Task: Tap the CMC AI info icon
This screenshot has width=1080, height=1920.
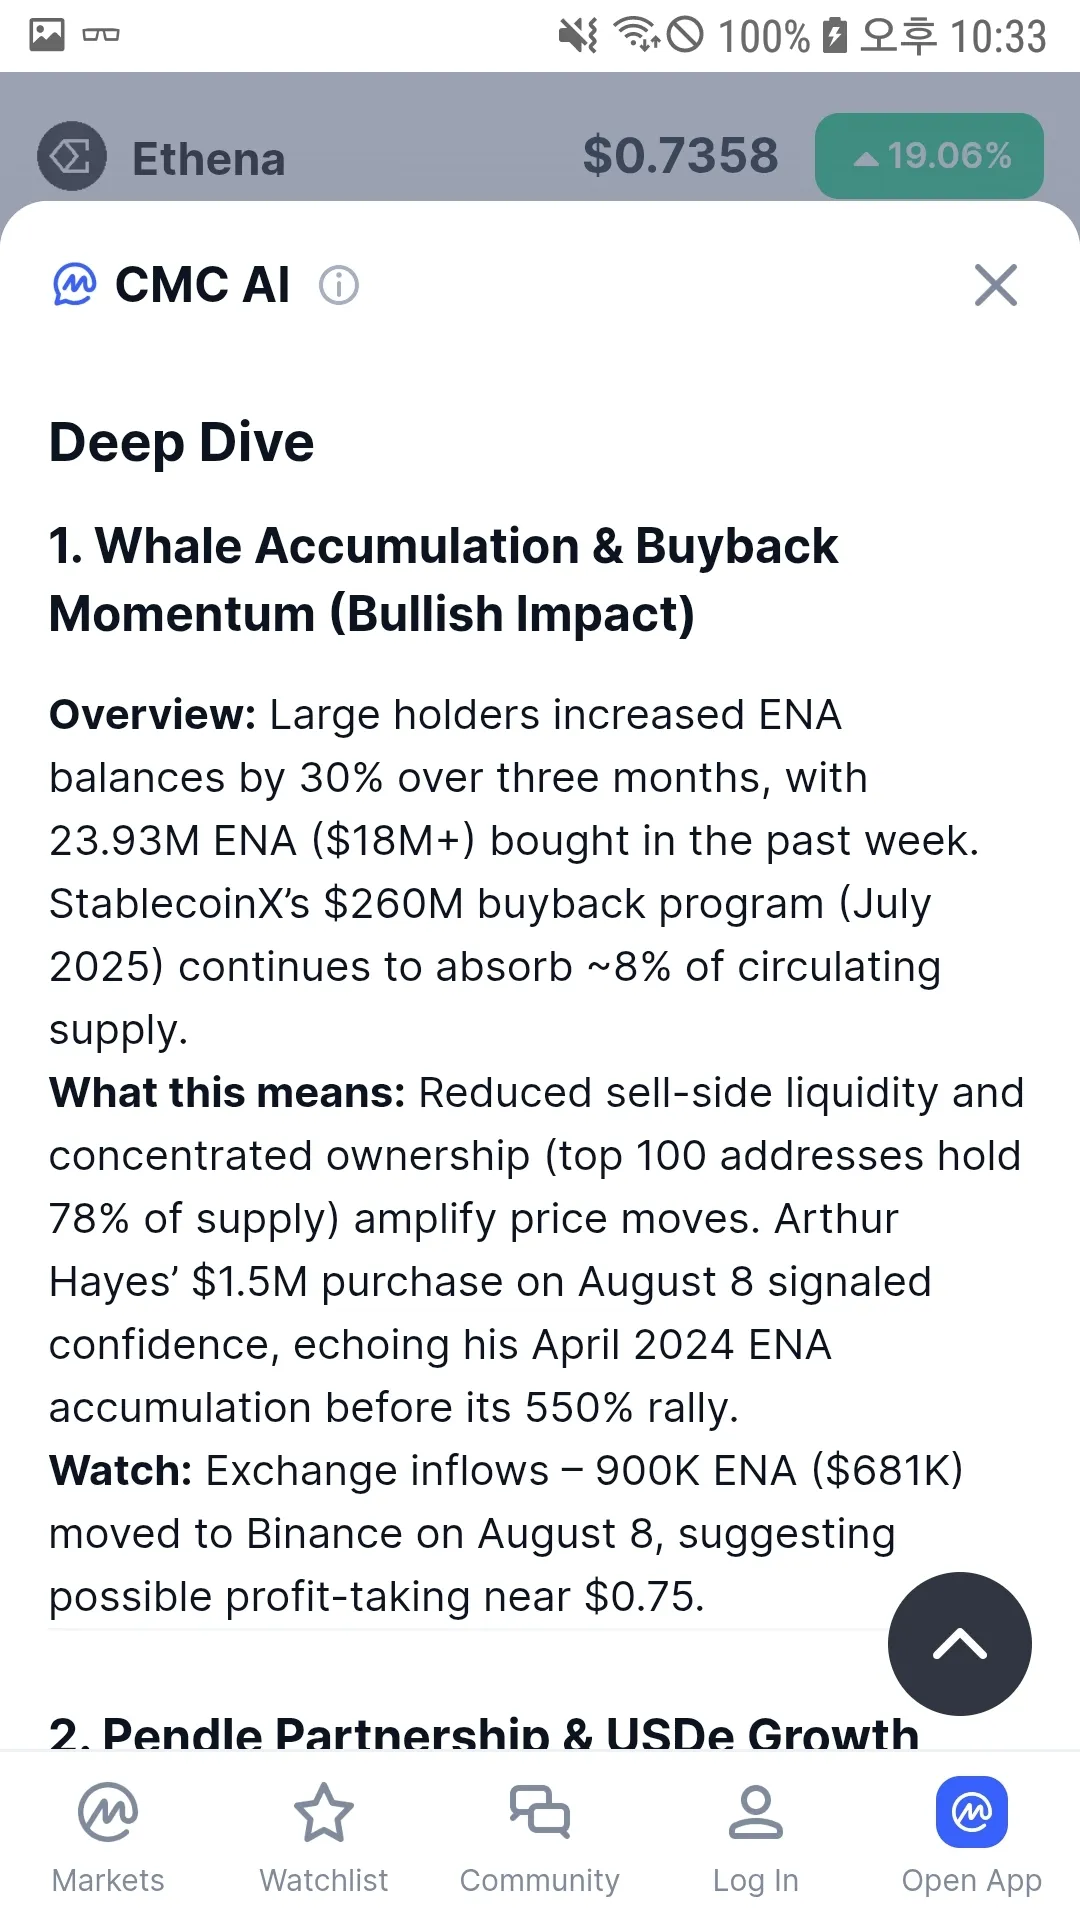Action: point(338,286)
